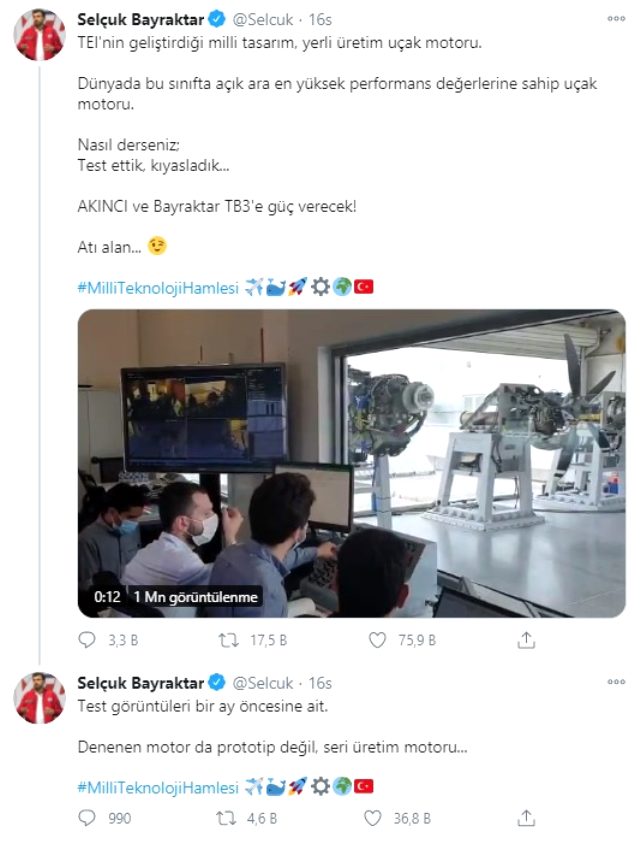Open Selçuk Bayraktar's avatar on second tweet
Viewport: 640px width, 843px height.
click(x=40, y=698)
